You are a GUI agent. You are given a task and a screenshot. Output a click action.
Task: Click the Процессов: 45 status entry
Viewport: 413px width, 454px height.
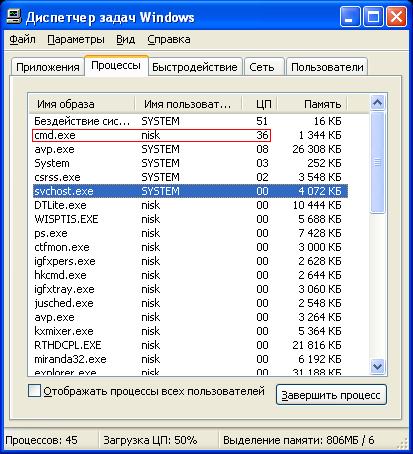tap(41, 440)
